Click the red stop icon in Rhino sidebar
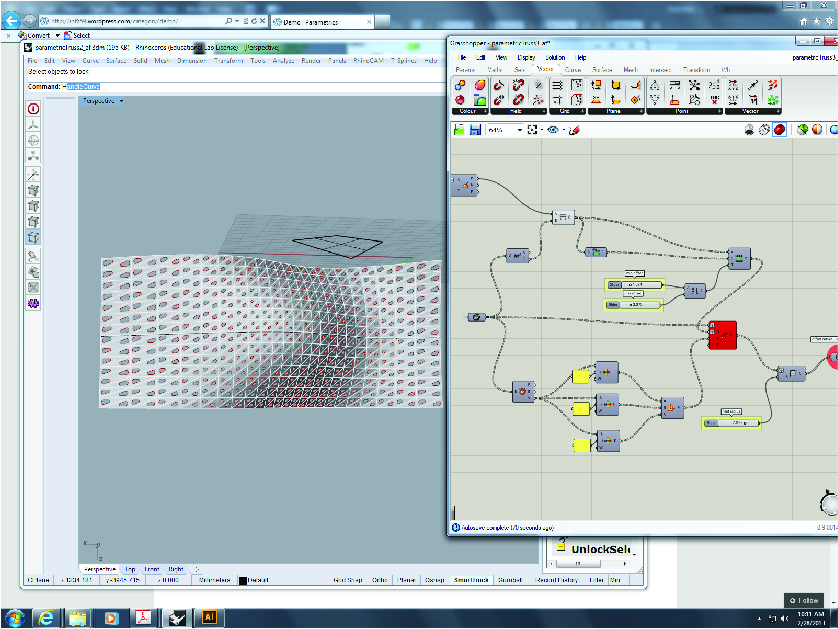This screenshot has width=838, height=629. [x=33, y=108]
